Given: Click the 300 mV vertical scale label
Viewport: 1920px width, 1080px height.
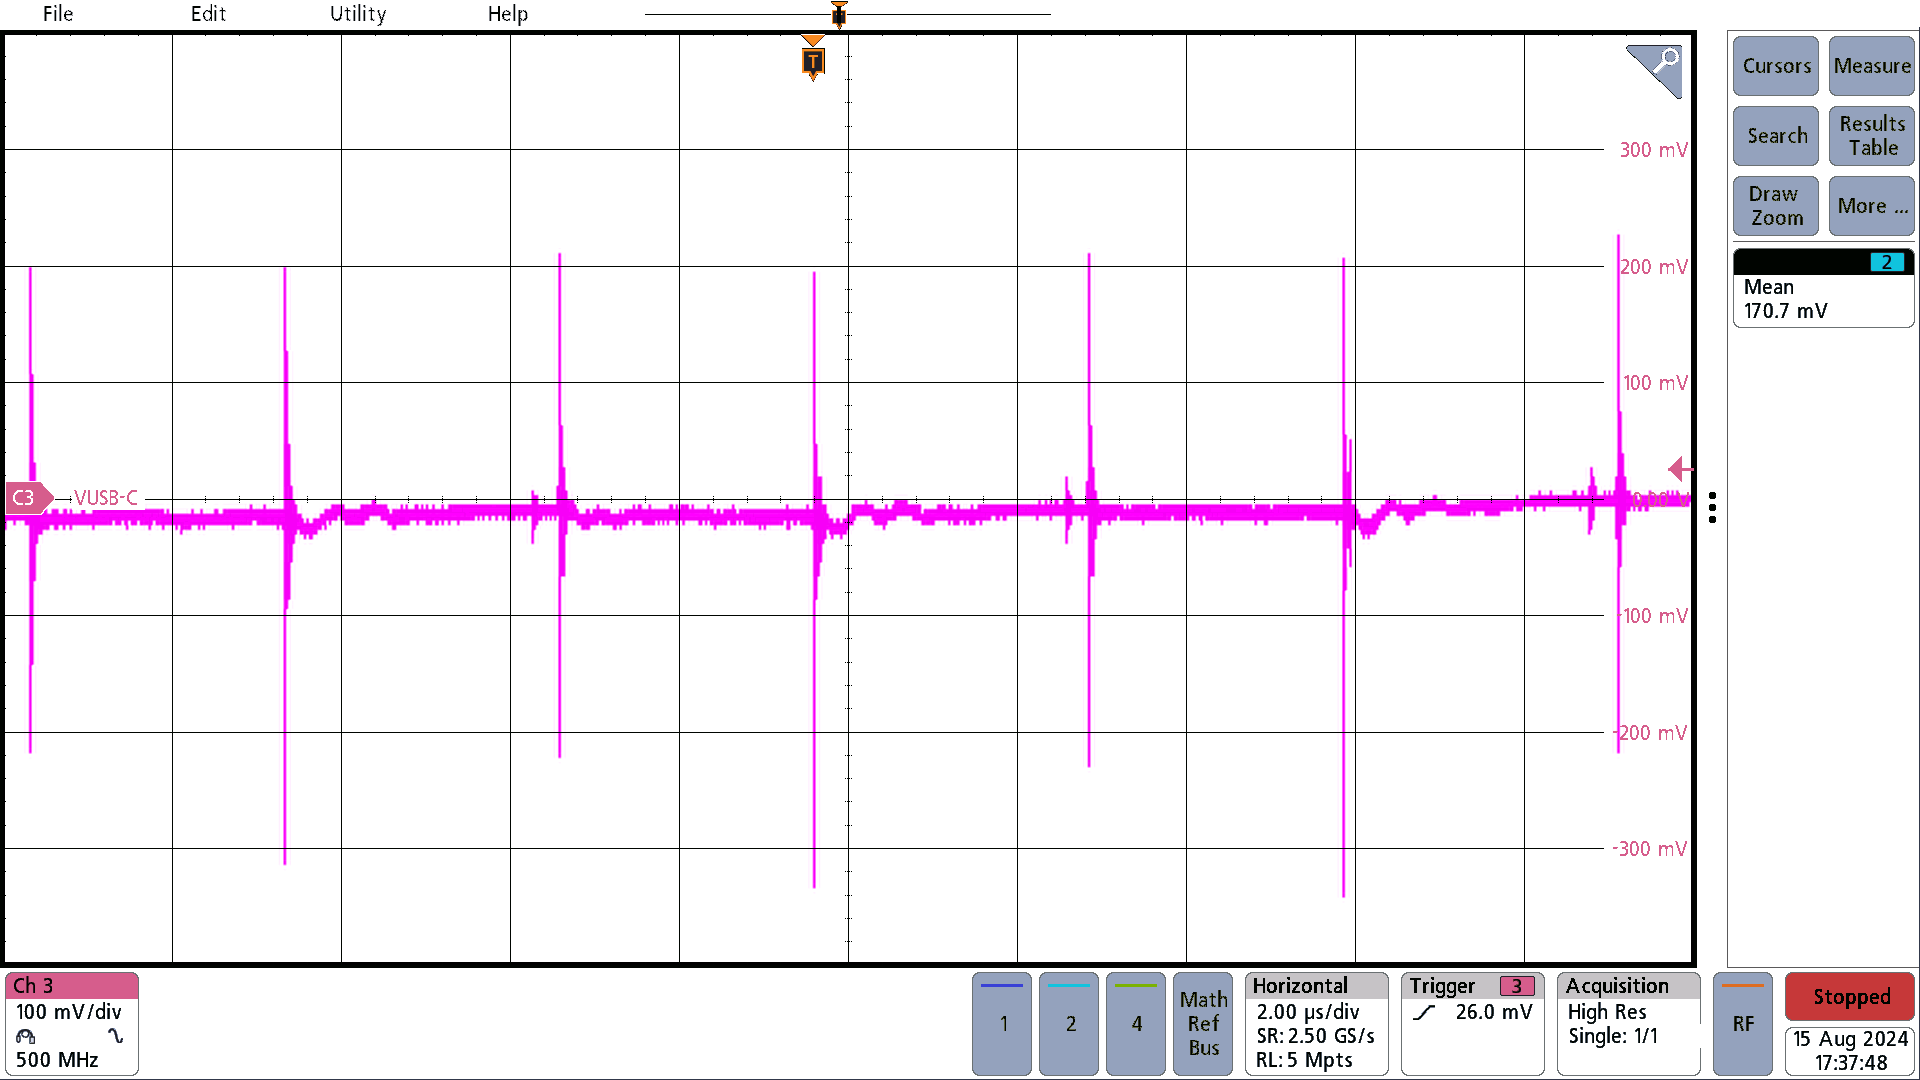Looking at the screenshot, I should coord(1654,150).
